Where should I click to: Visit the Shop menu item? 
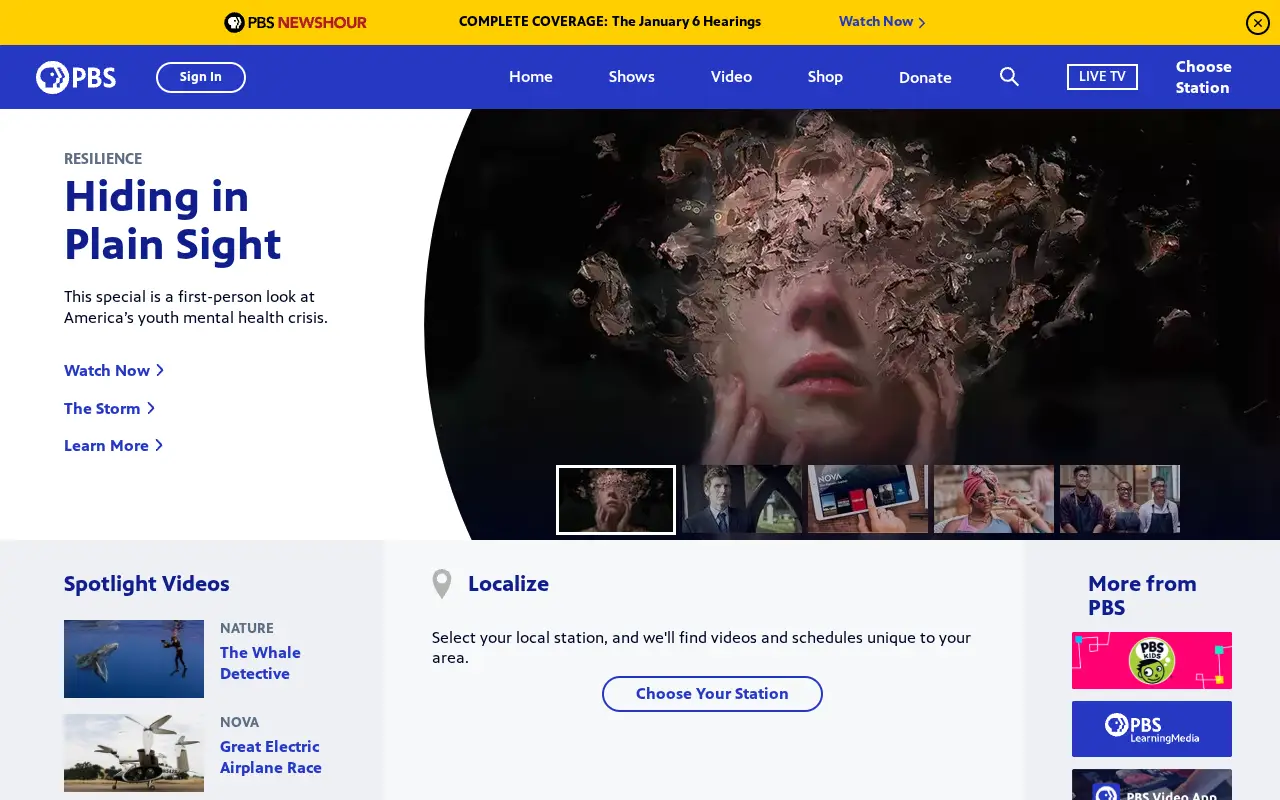tap(825, 77)
